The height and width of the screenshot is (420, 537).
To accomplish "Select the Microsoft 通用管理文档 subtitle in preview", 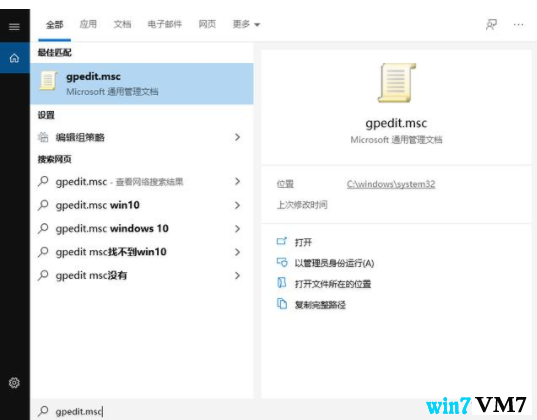I will [396, 139].
